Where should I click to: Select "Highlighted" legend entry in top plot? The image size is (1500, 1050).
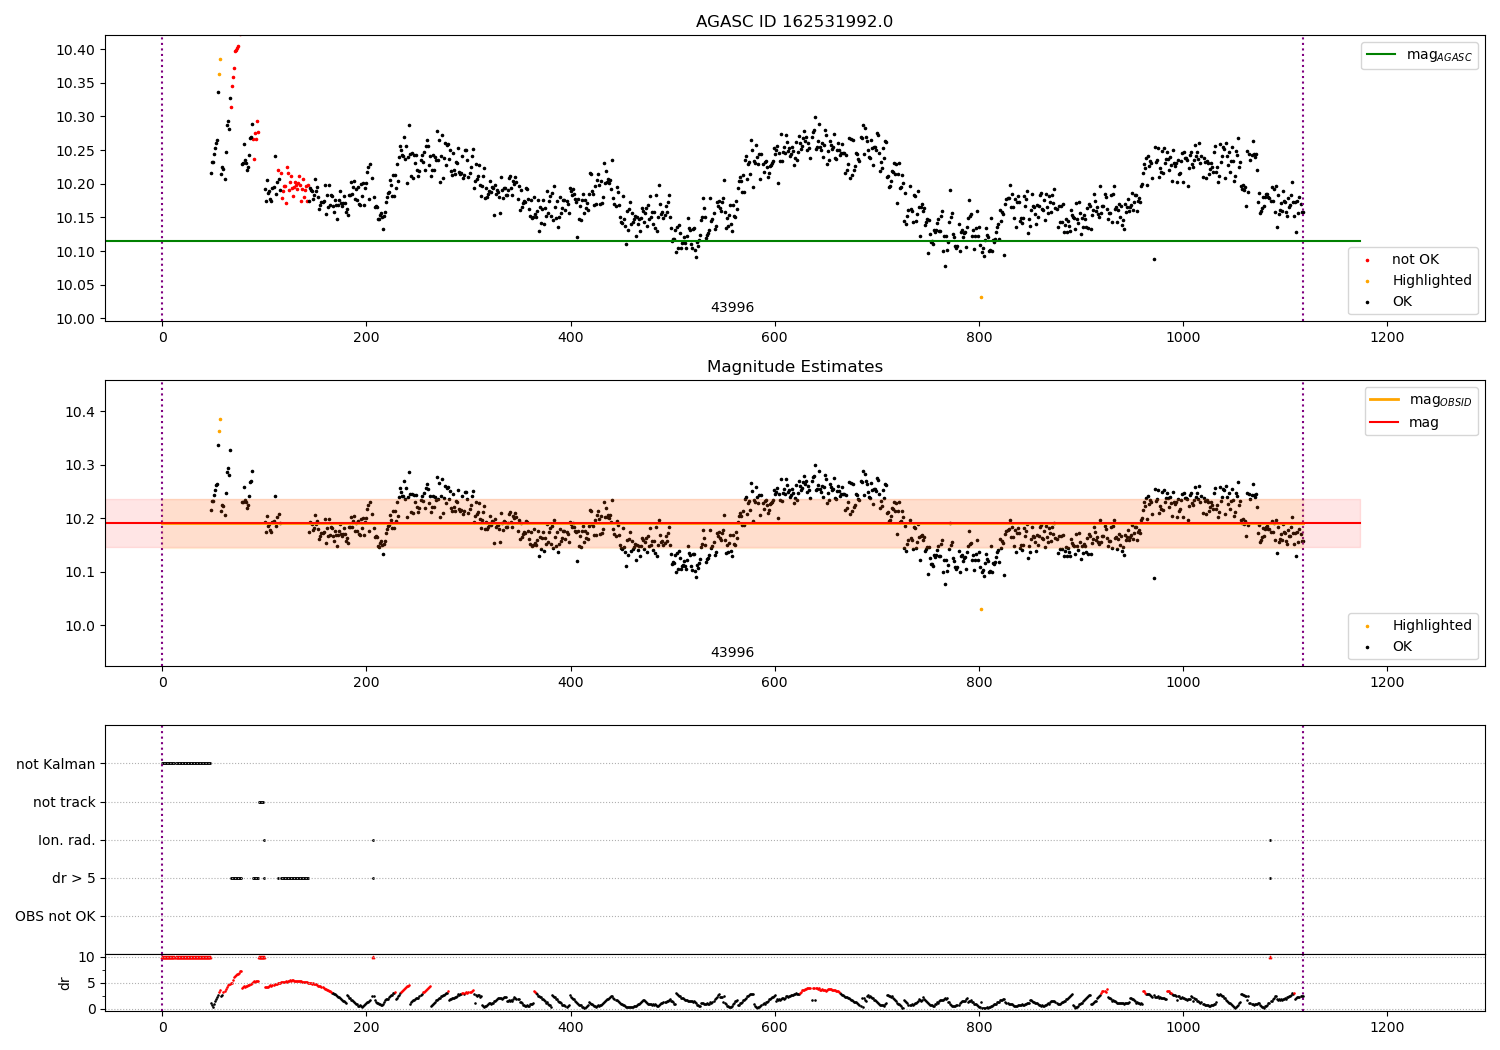[x=1432, y=281]
